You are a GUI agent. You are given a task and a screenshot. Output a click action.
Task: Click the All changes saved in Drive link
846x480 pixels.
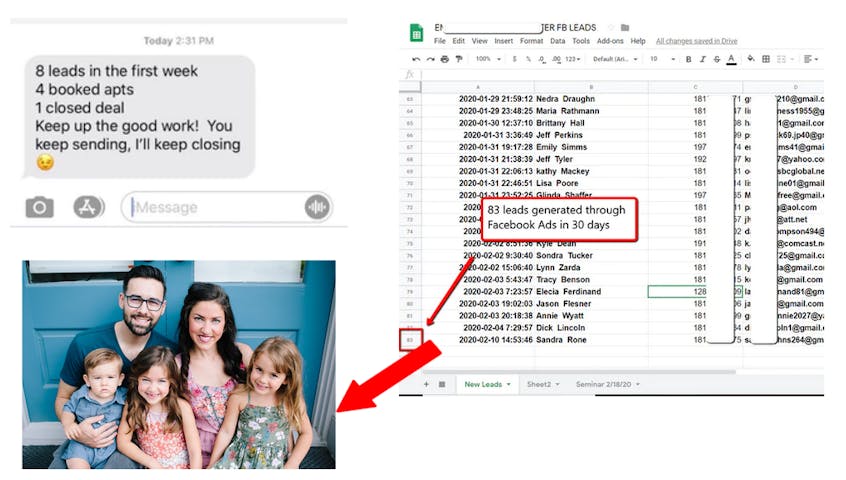696,41
